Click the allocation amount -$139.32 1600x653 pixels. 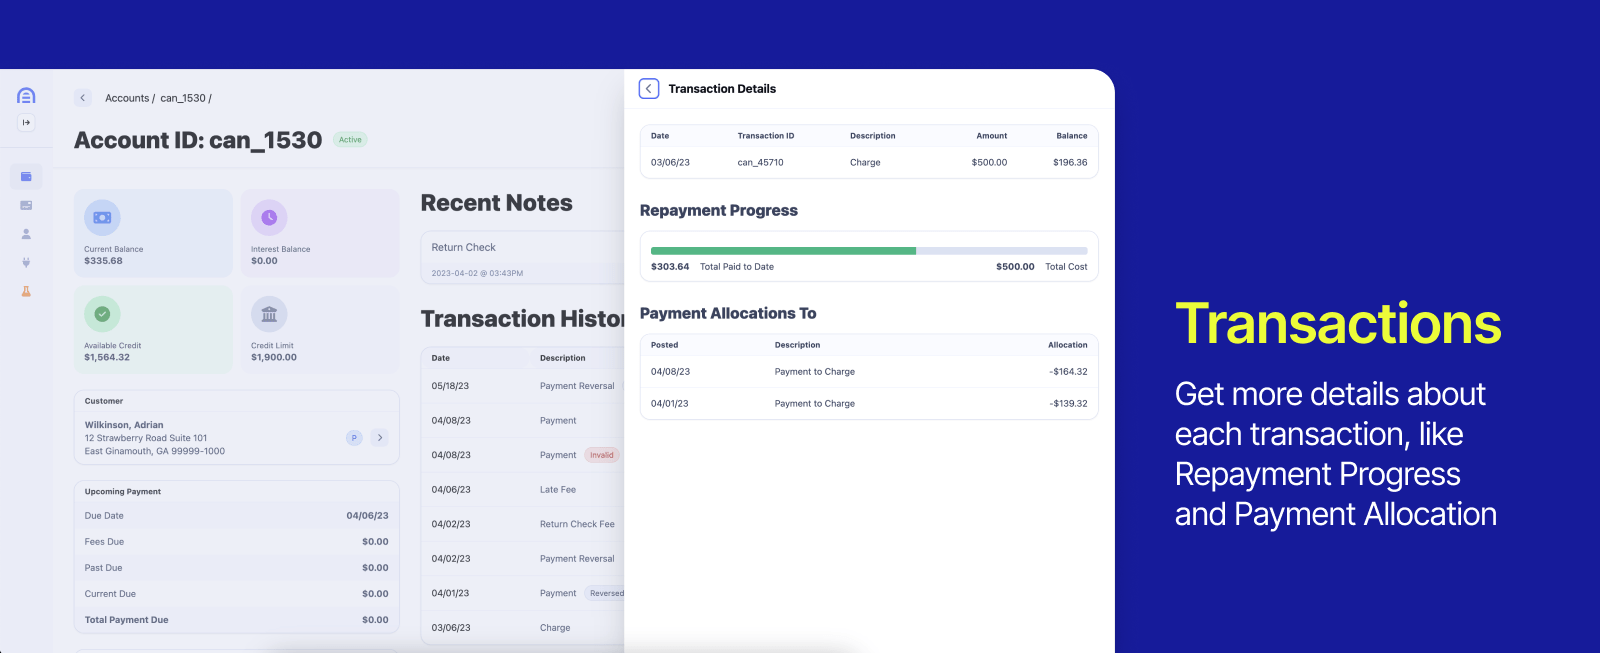(x=1068, y=404)
